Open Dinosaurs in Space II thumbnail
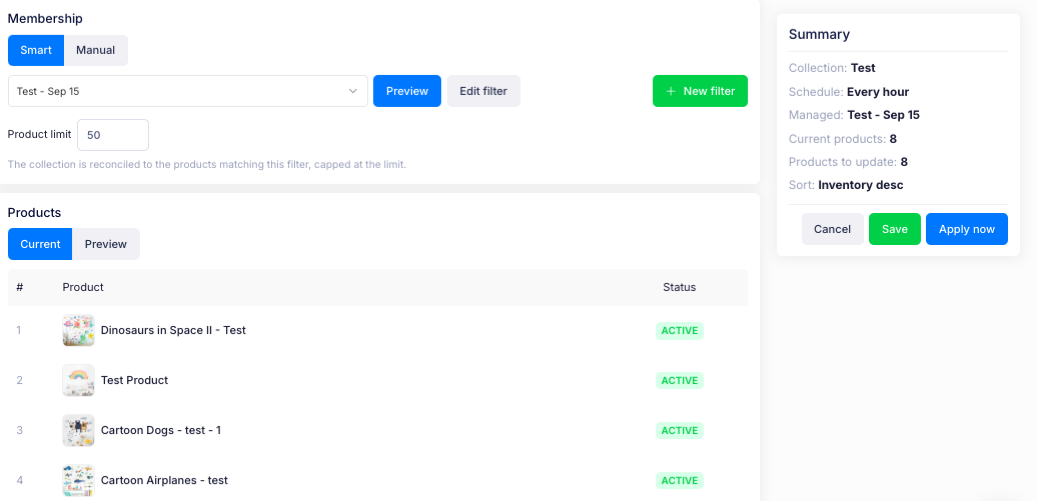Screen dimensions: 1038x501 pos(78,330)
